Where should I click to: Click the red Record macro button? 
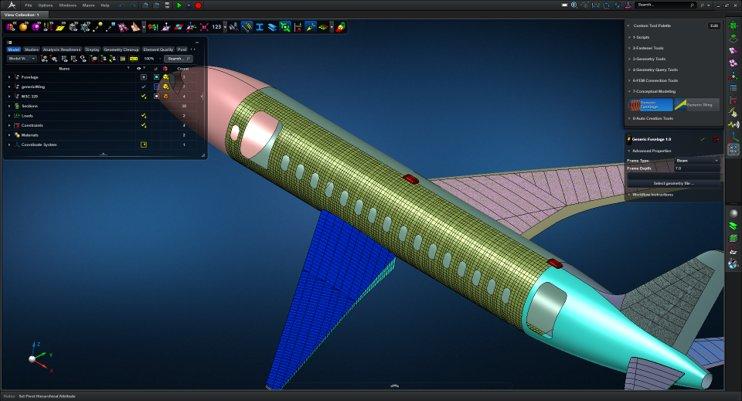coord(198,5)
